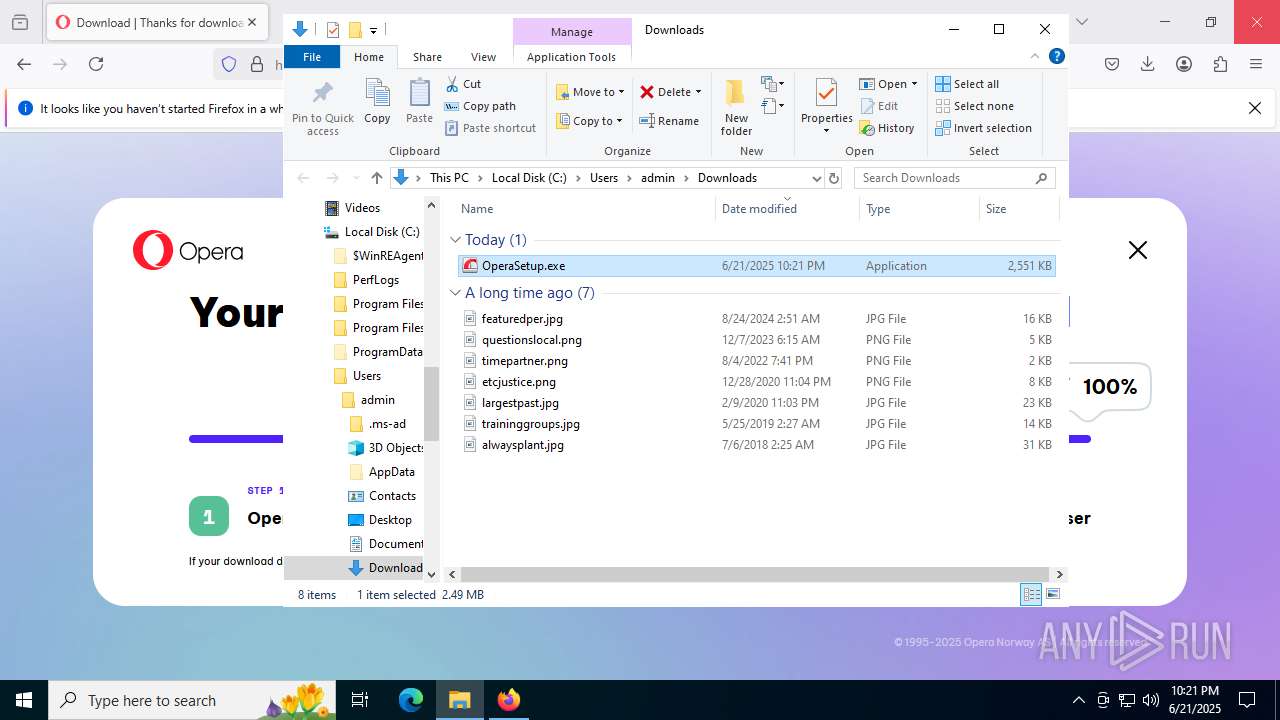The image size is (1280, 720).
Task: Switch to Large icons view
Action: pyautogui.click(x=1052, y=594)
